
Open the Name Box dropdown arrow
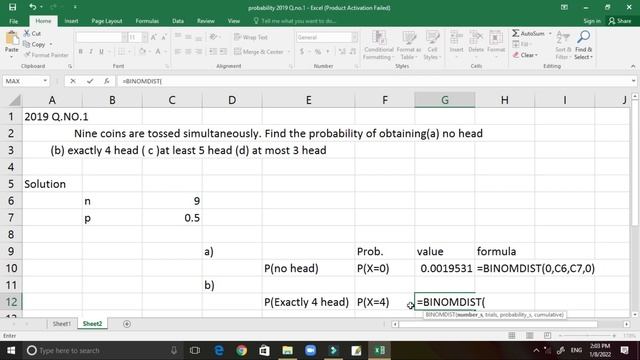click(45, 81)
